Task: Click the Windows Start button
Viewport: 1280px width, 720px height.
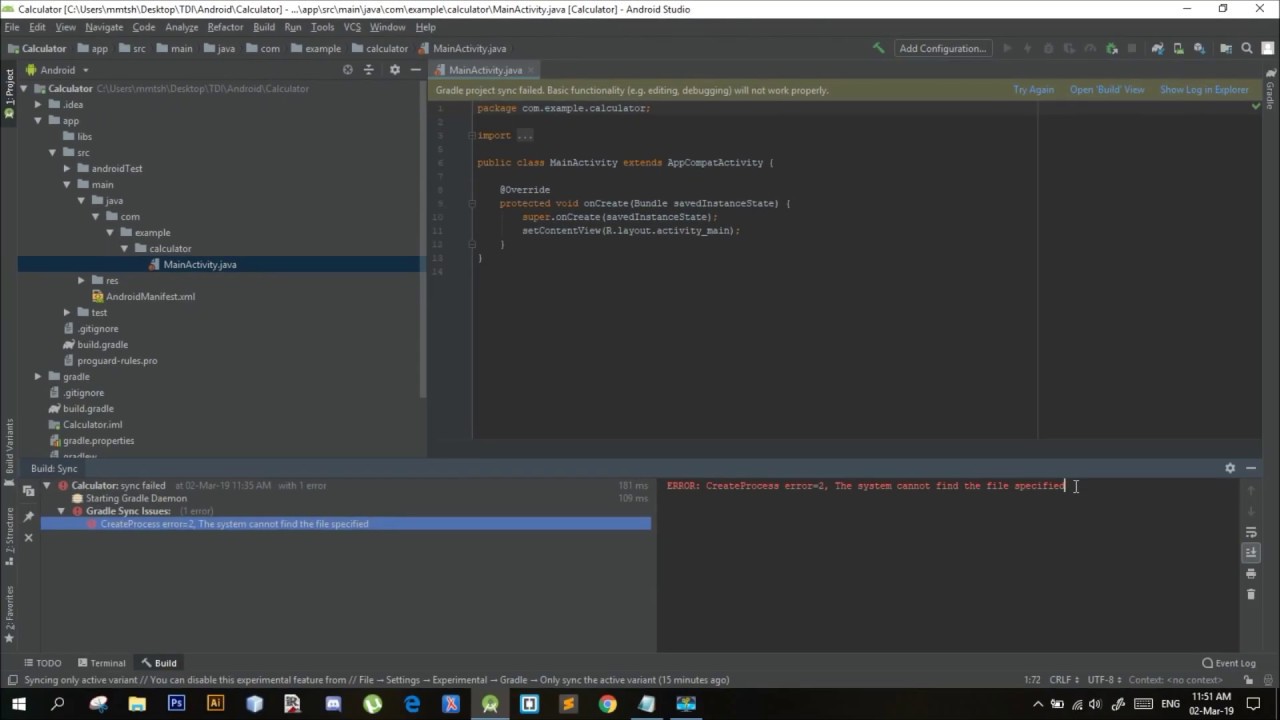Action: 19,704
